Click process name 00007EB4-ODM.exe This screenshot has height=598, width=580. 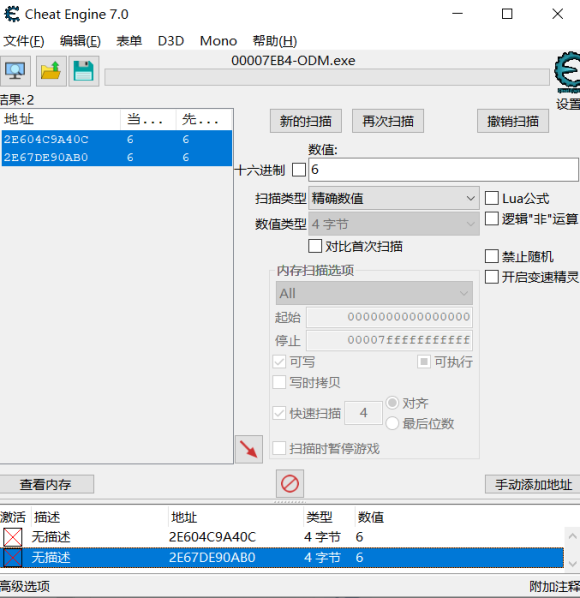(x=293, y=60)
